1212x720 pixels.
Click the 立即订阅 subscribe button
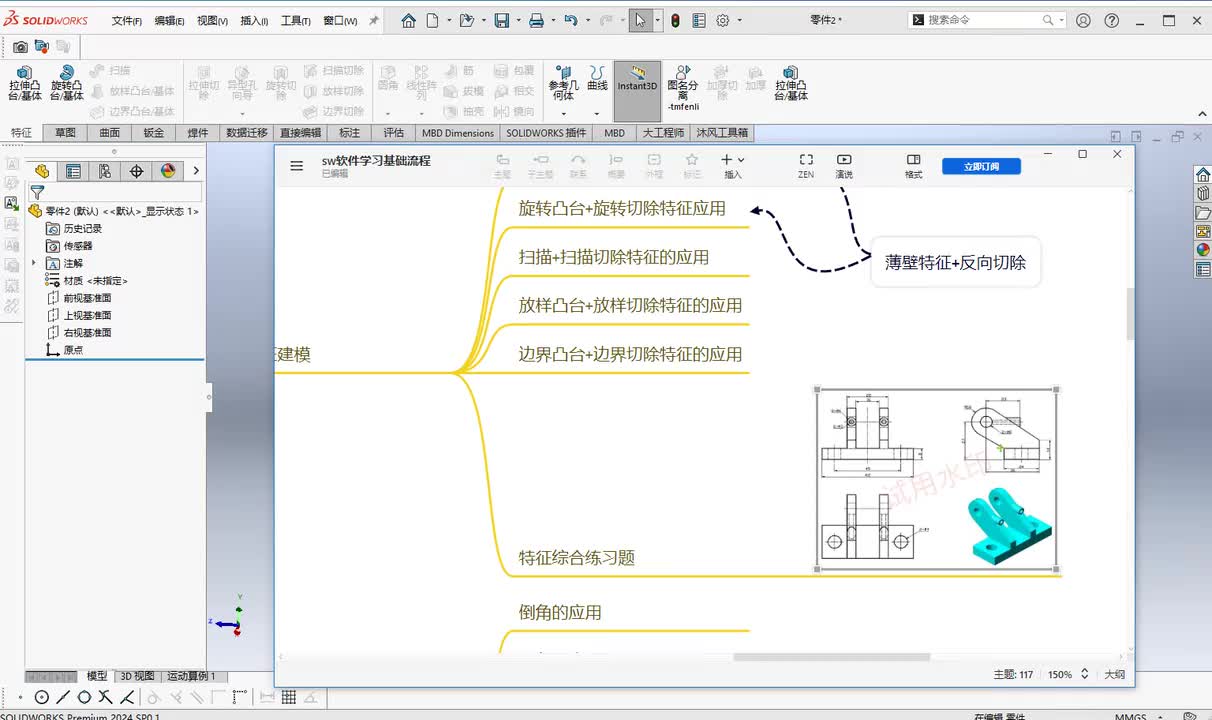[x=981, y=166]
